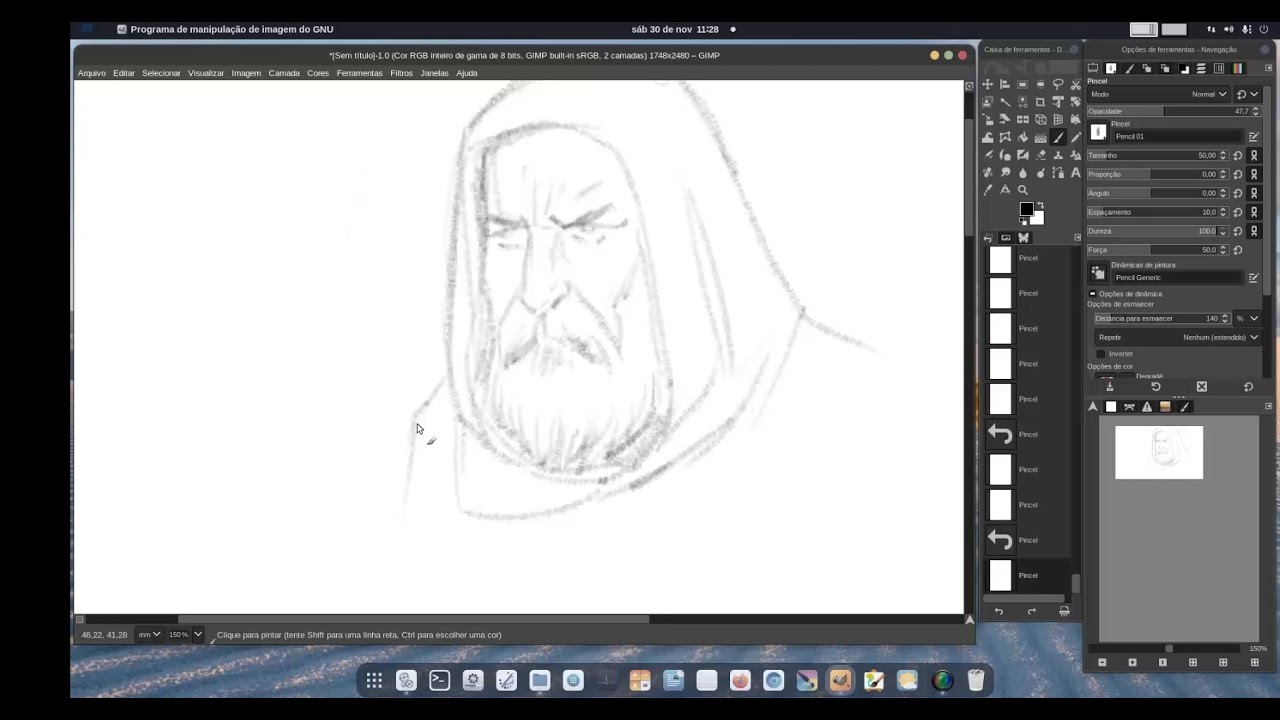Viewport: 1280px width, 720px height.
Task: Open the canvas unit mm dropdown
Action: (x=149, y=634)
